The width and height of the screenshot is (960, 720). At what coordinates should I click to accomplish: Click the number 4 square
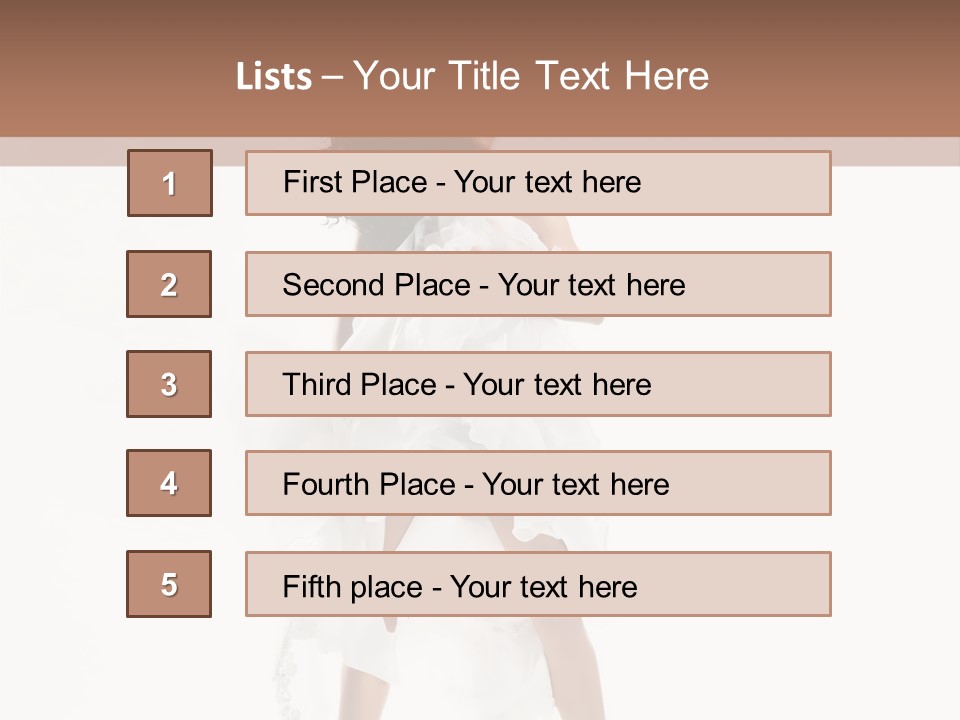(x=169, y=483)
